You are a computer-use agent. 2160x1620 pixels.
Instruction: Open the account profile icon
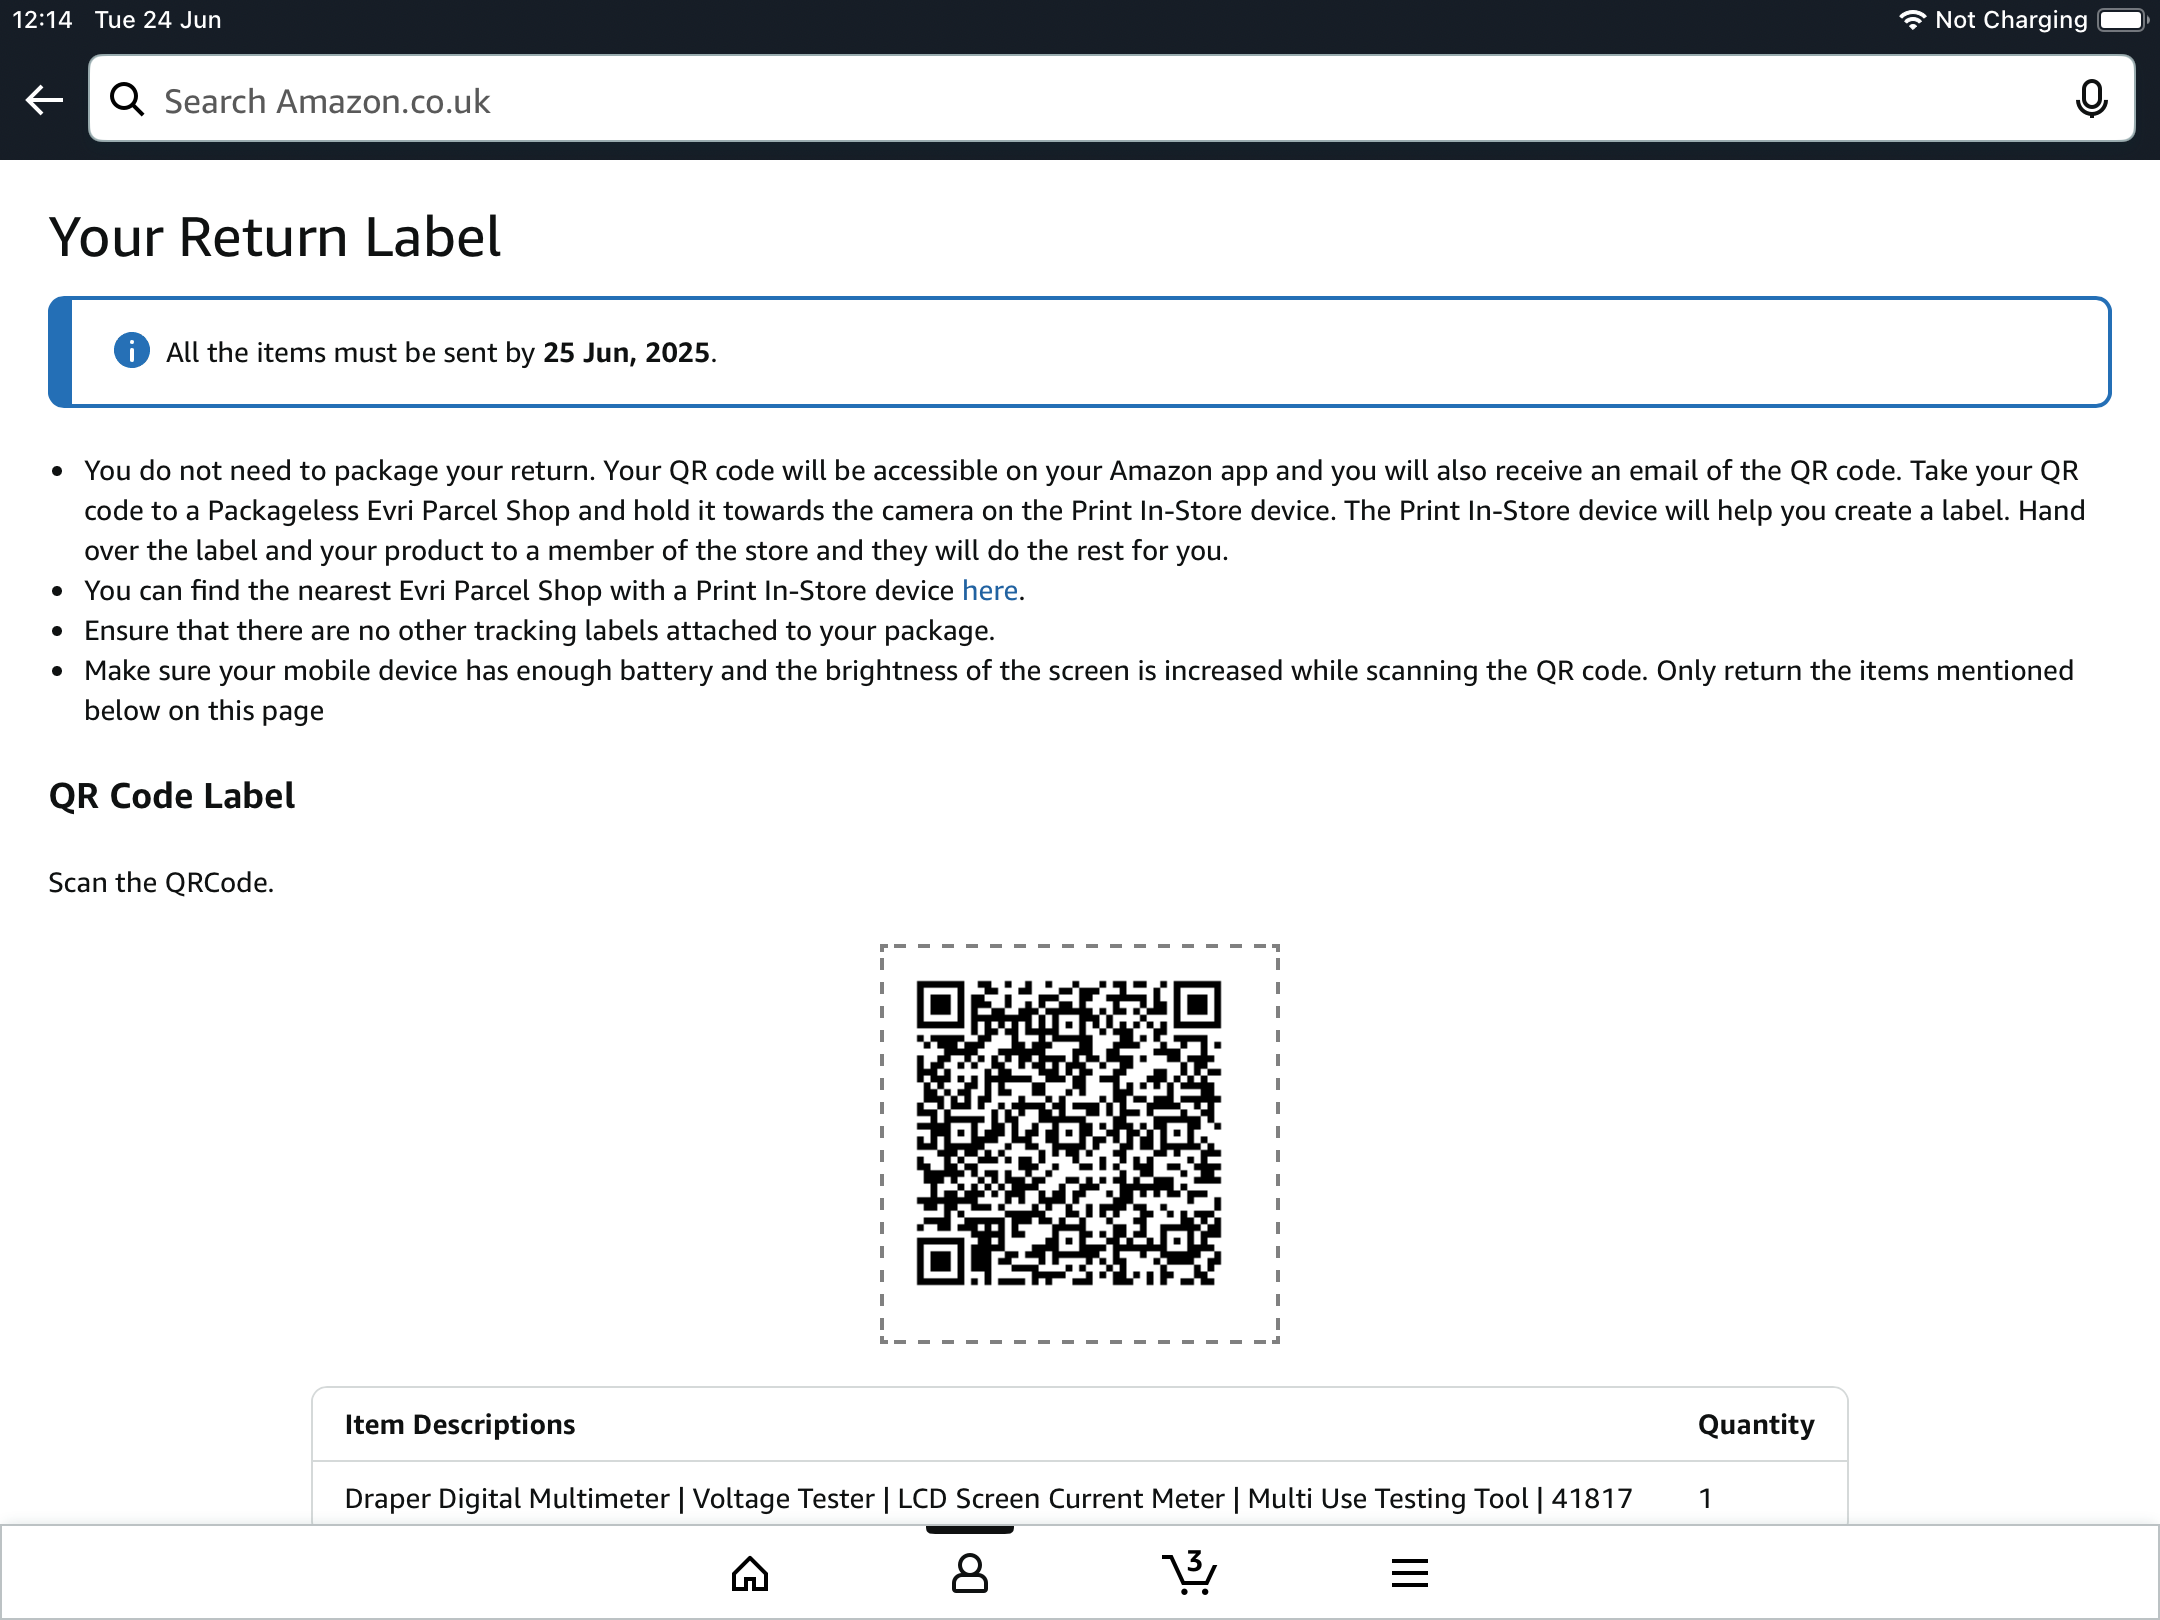click(970, 1573)
